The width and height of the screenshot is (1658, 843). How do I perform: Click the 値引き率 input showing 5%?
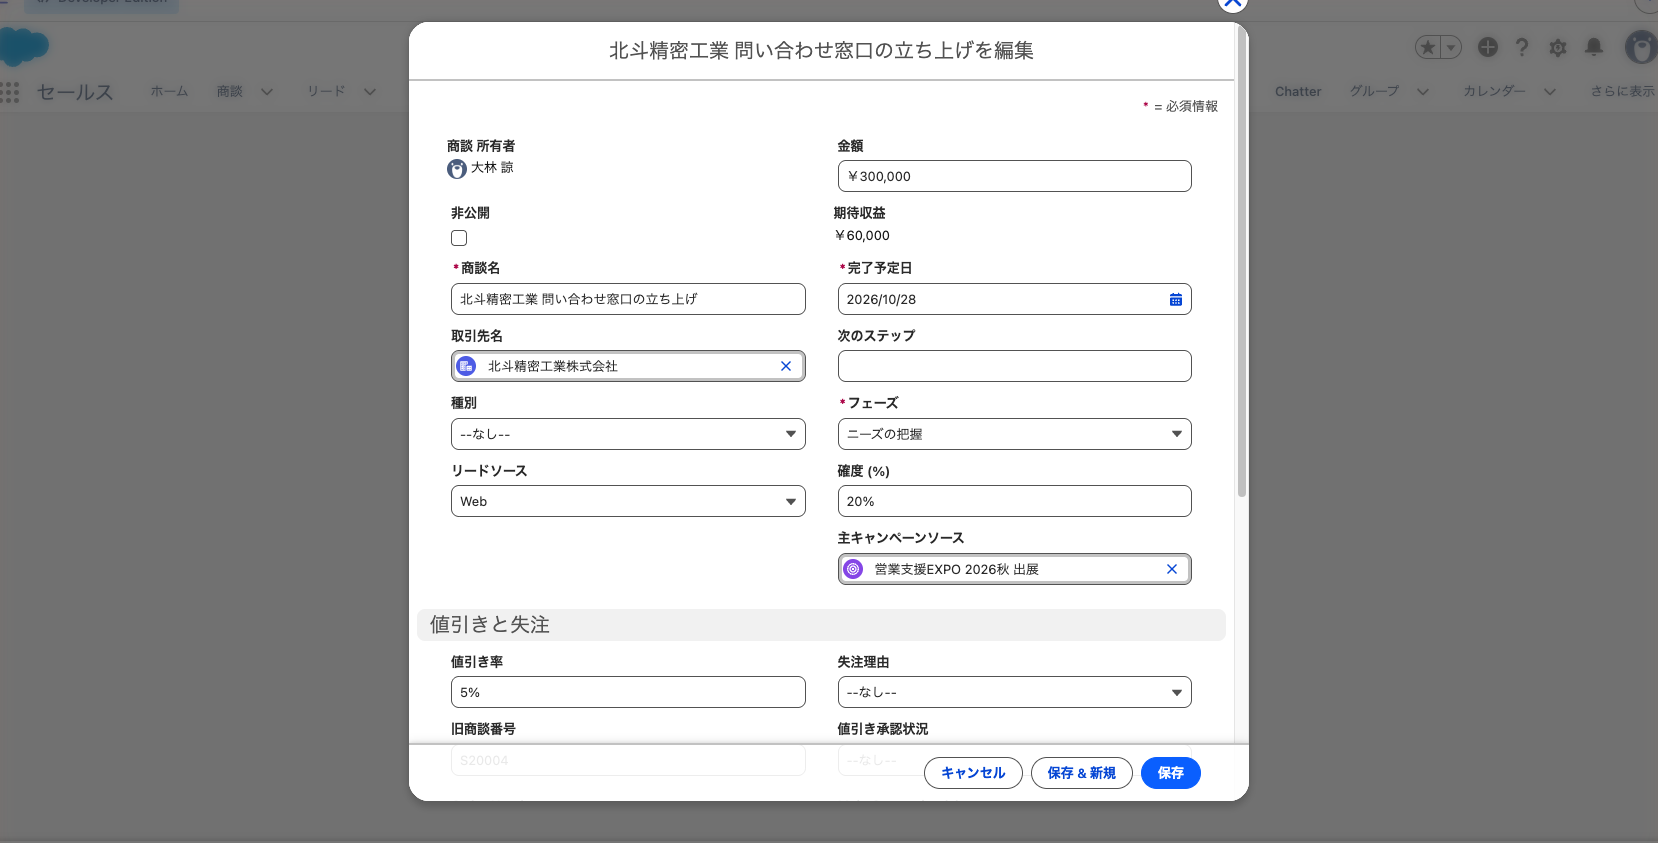coord(628,692)
